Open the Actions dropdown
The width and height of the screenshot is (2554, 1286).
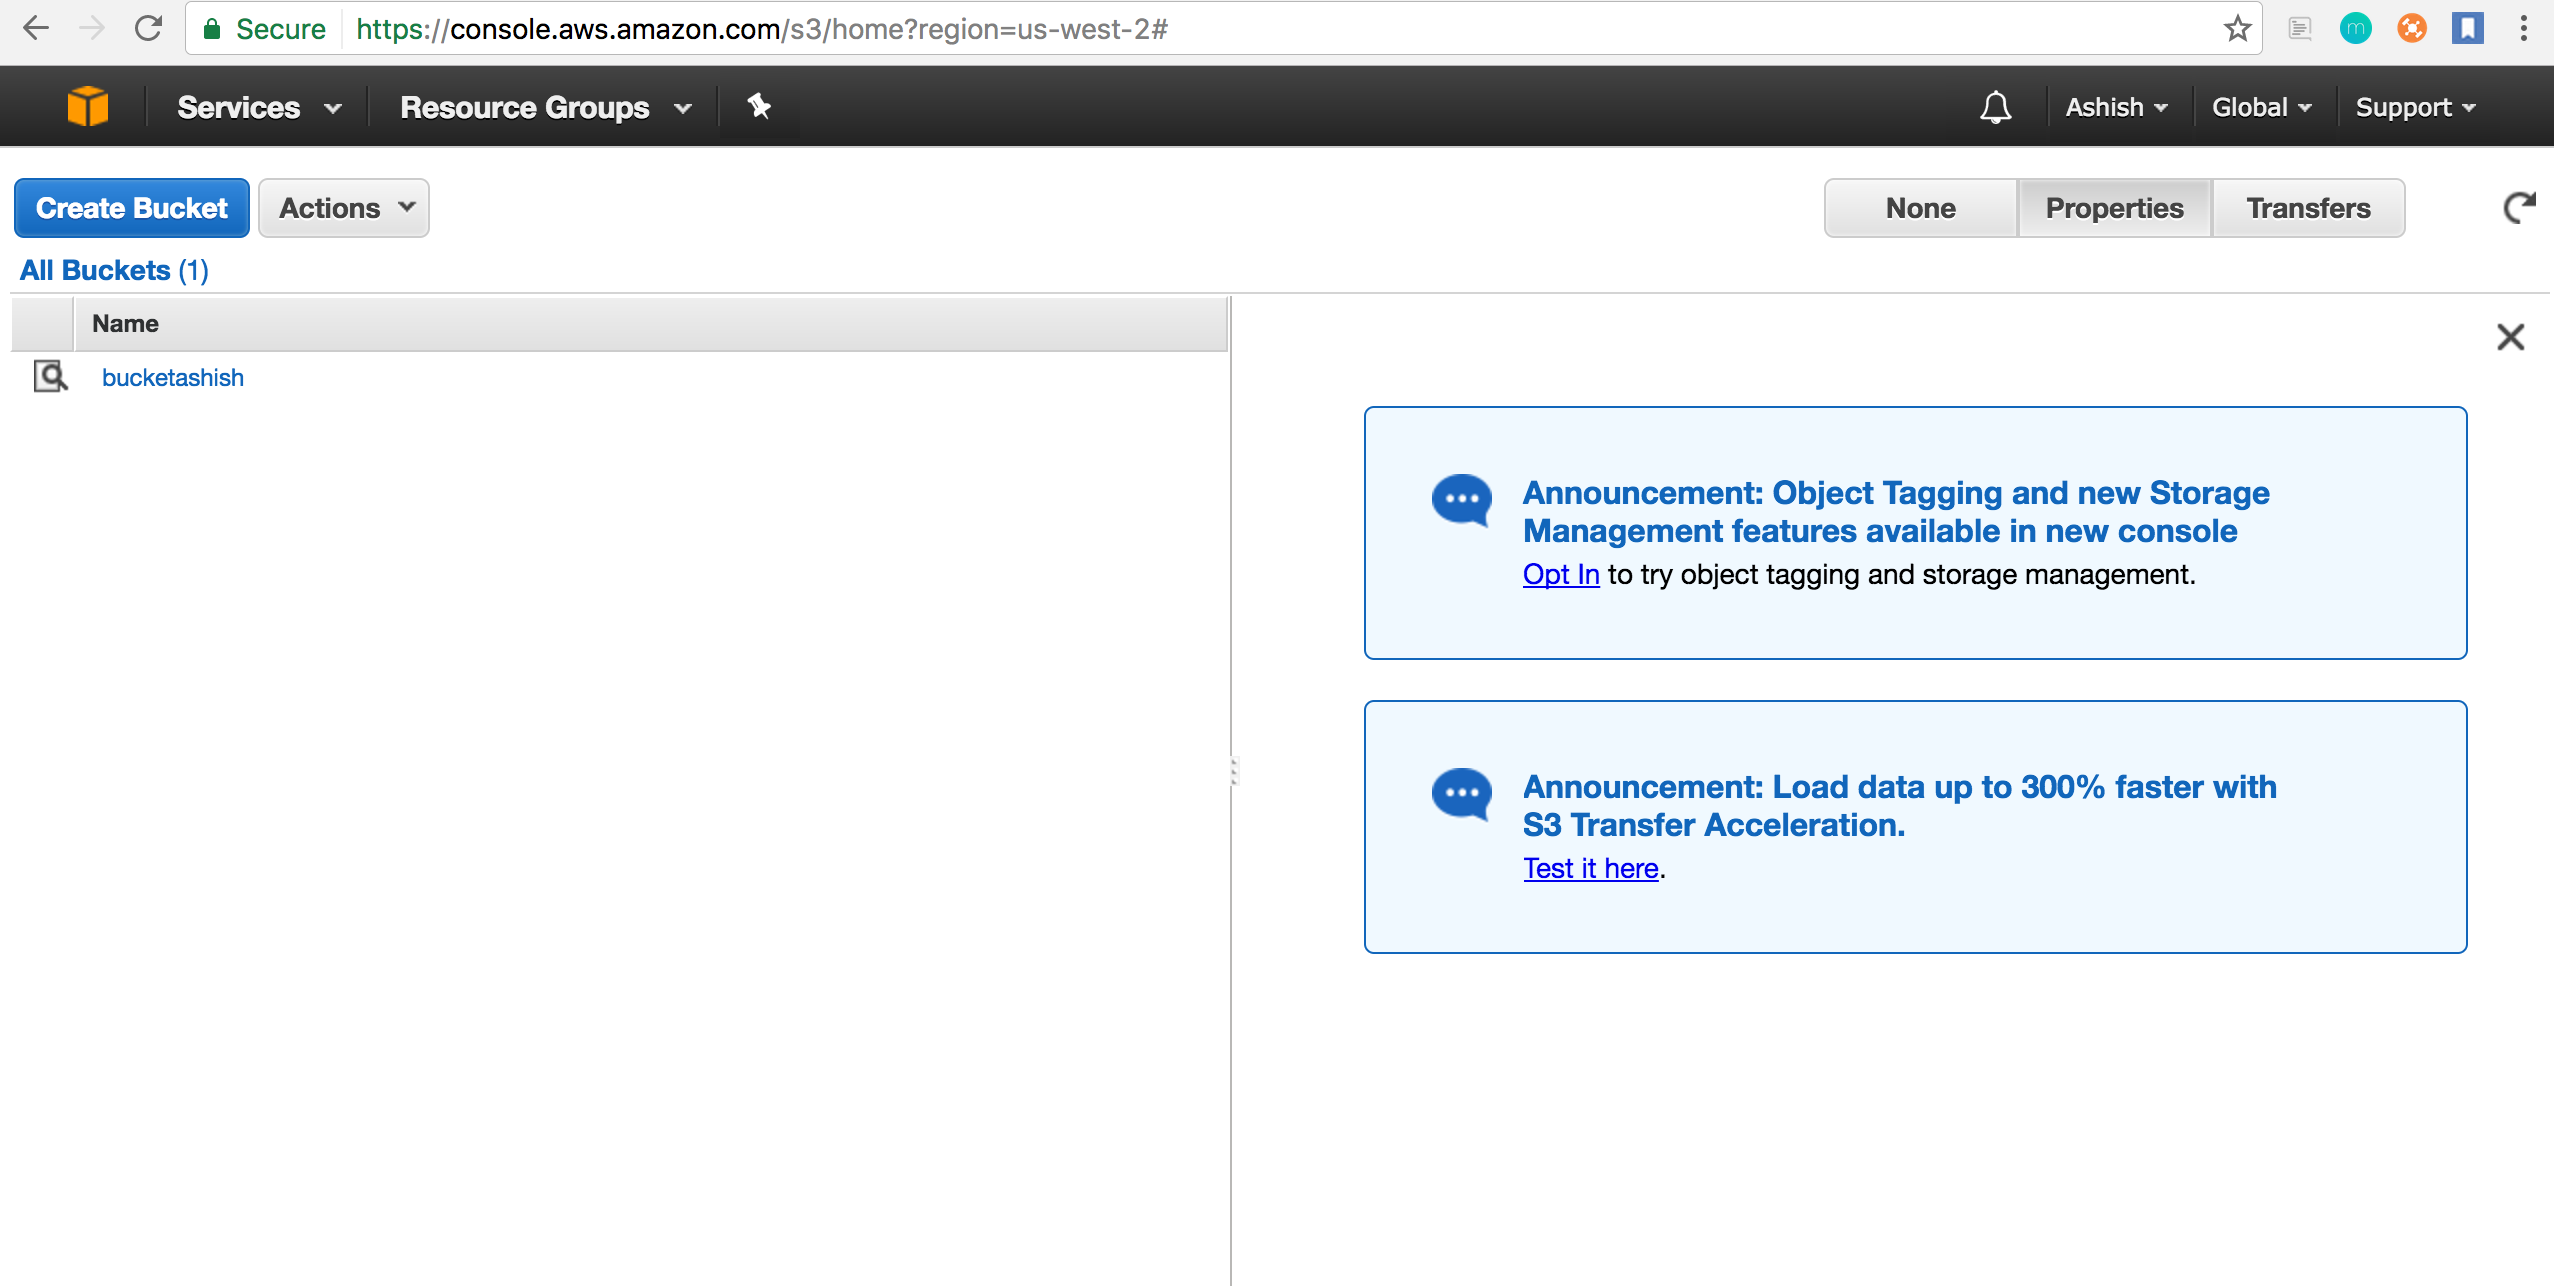click(x=344, y=208)
